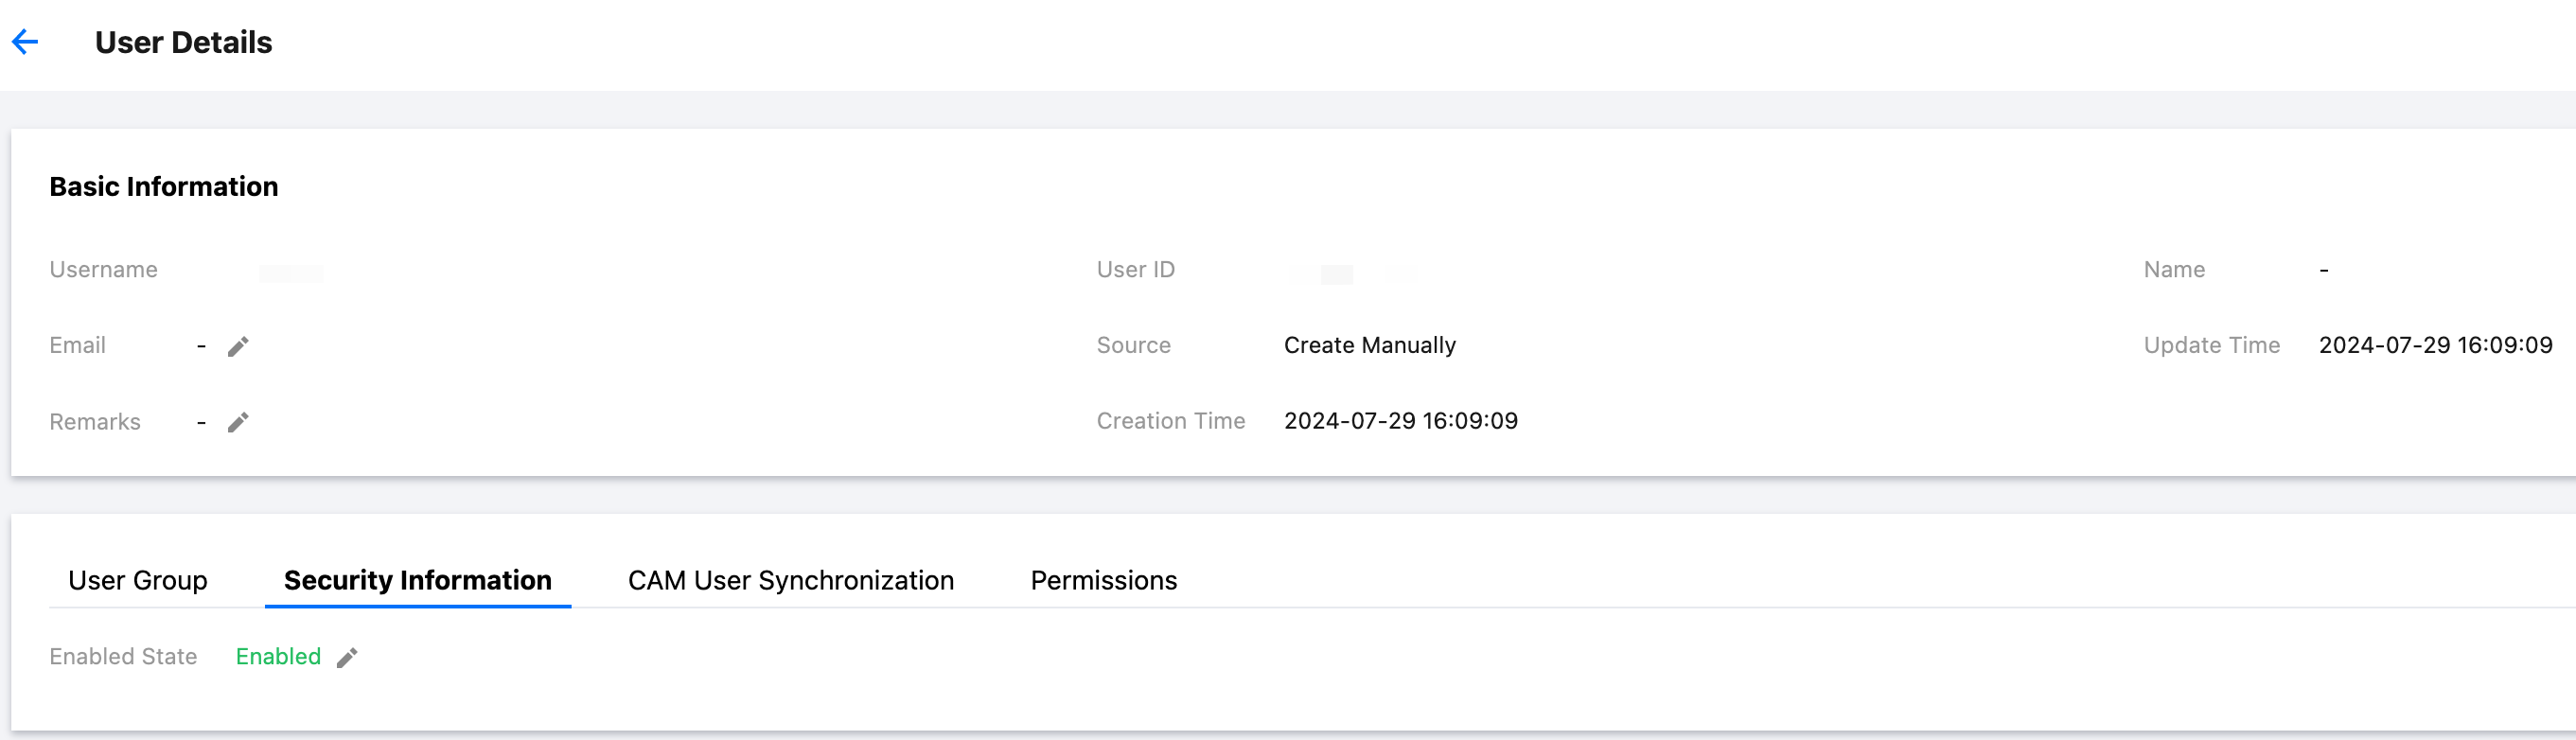Click the Source label

(1133, 345)
